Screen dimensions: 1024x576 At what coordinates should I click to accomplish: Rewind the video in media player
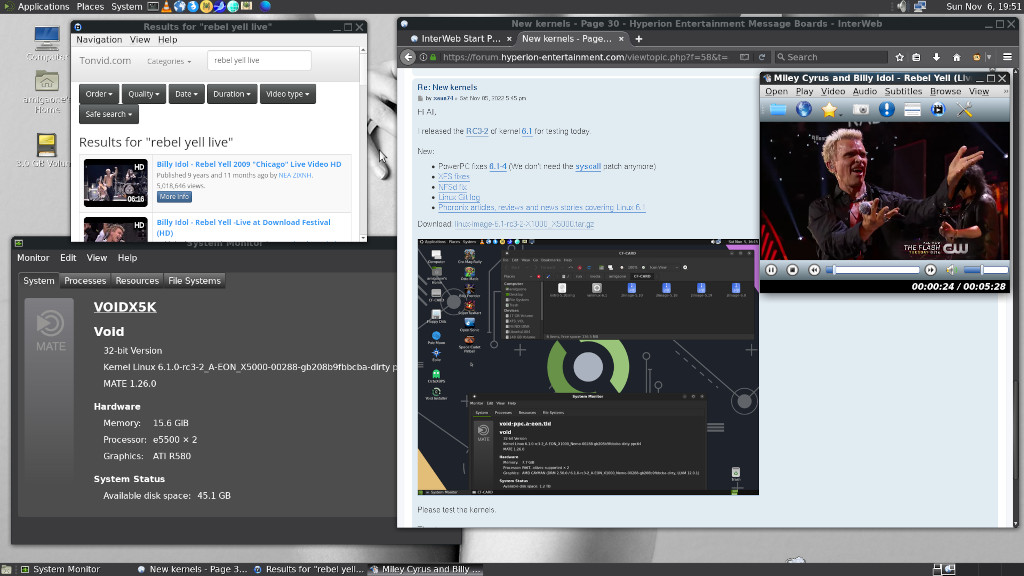814,270
